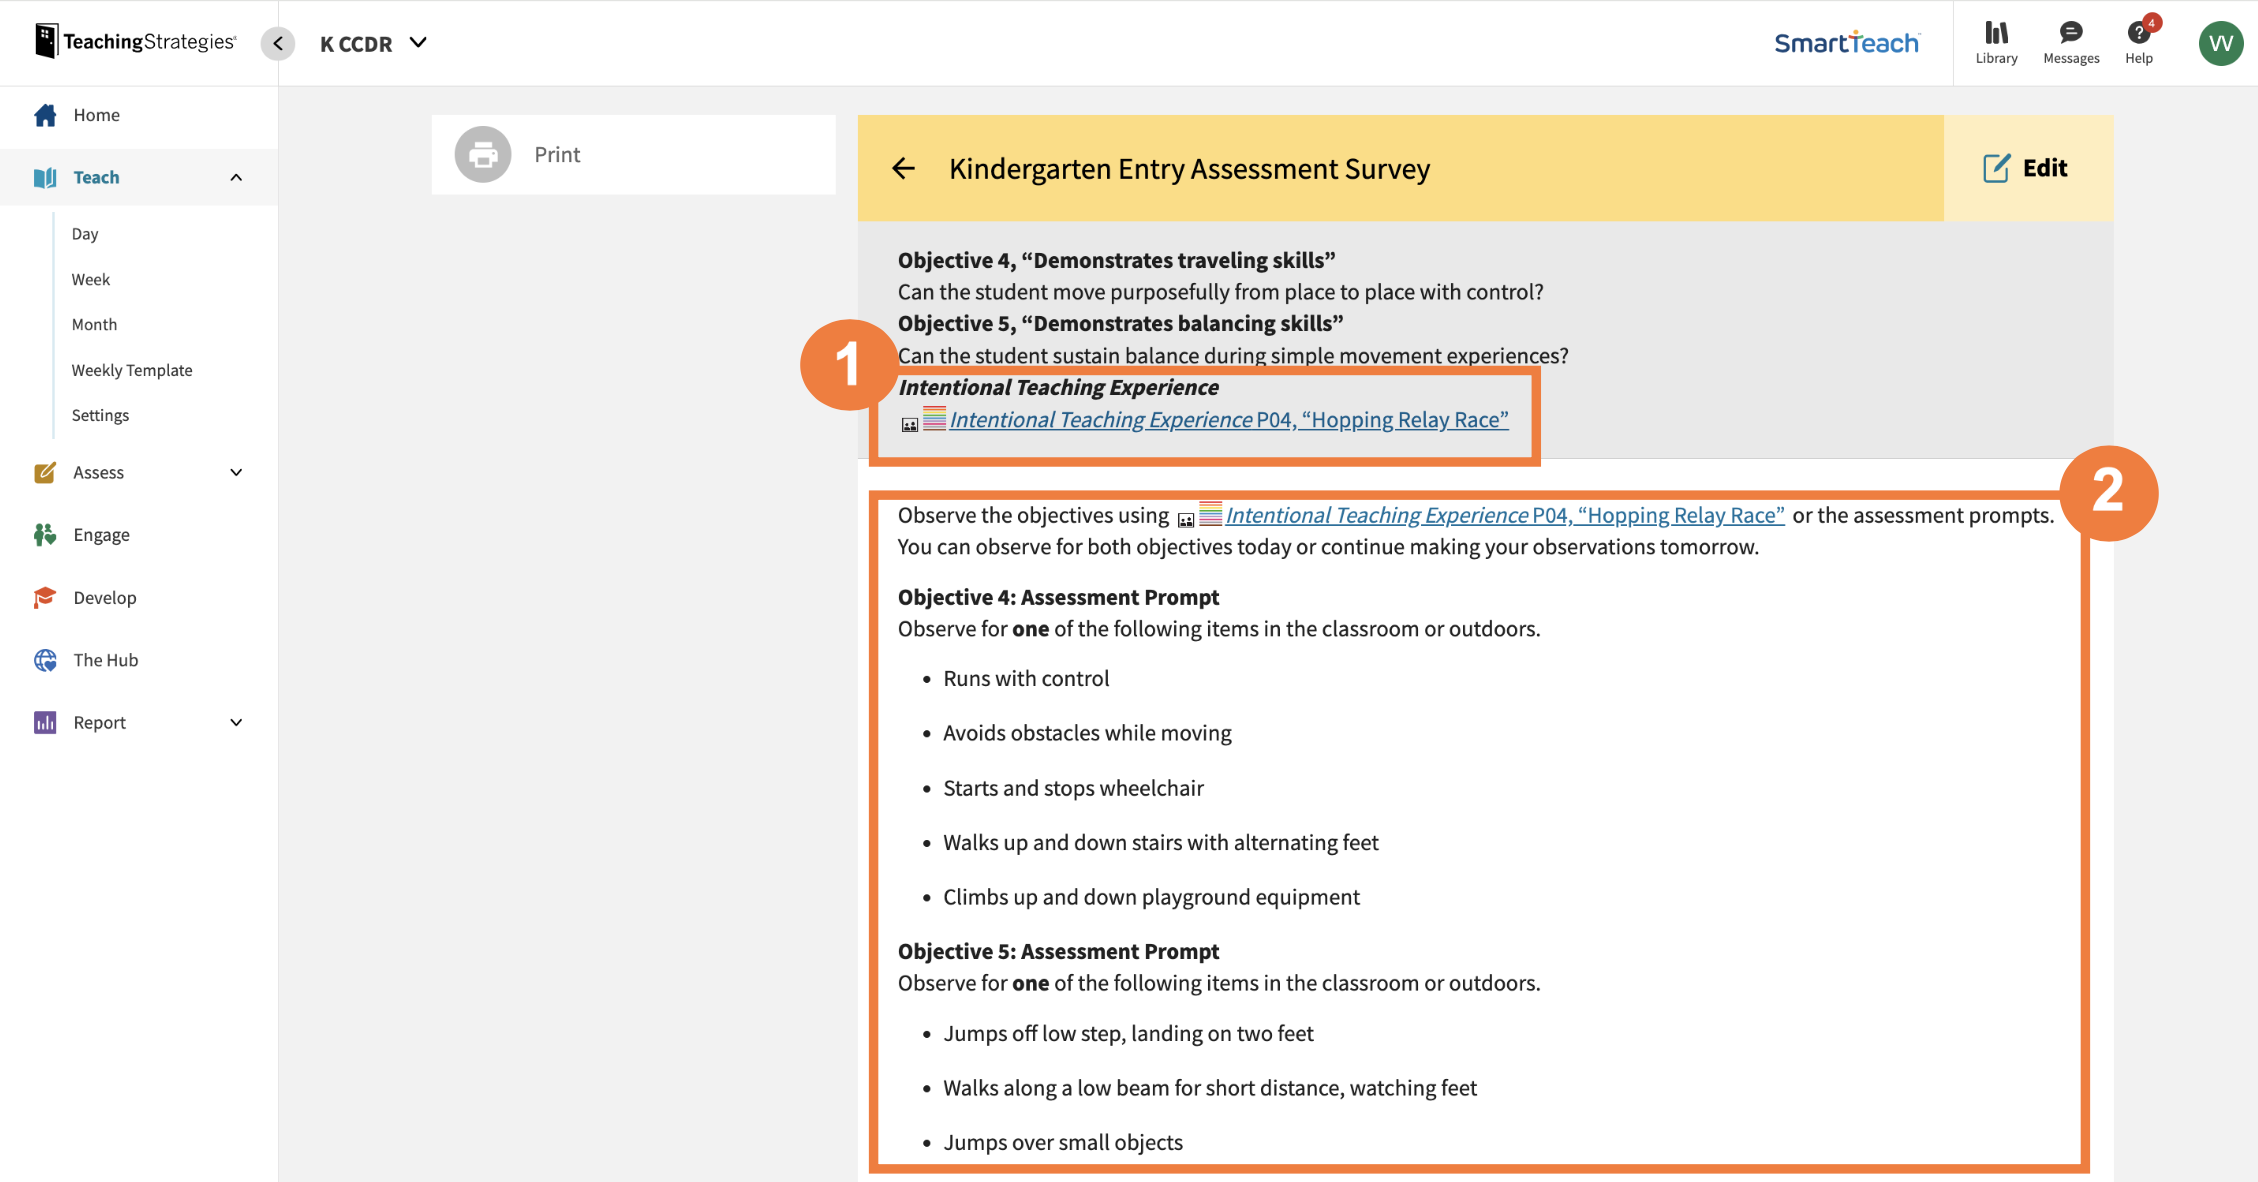The width and height of the screenshot is (2258, 1182).
Task: Open Settings under the Teach menu
Action: pyautogui.click(x=100, y=415)
